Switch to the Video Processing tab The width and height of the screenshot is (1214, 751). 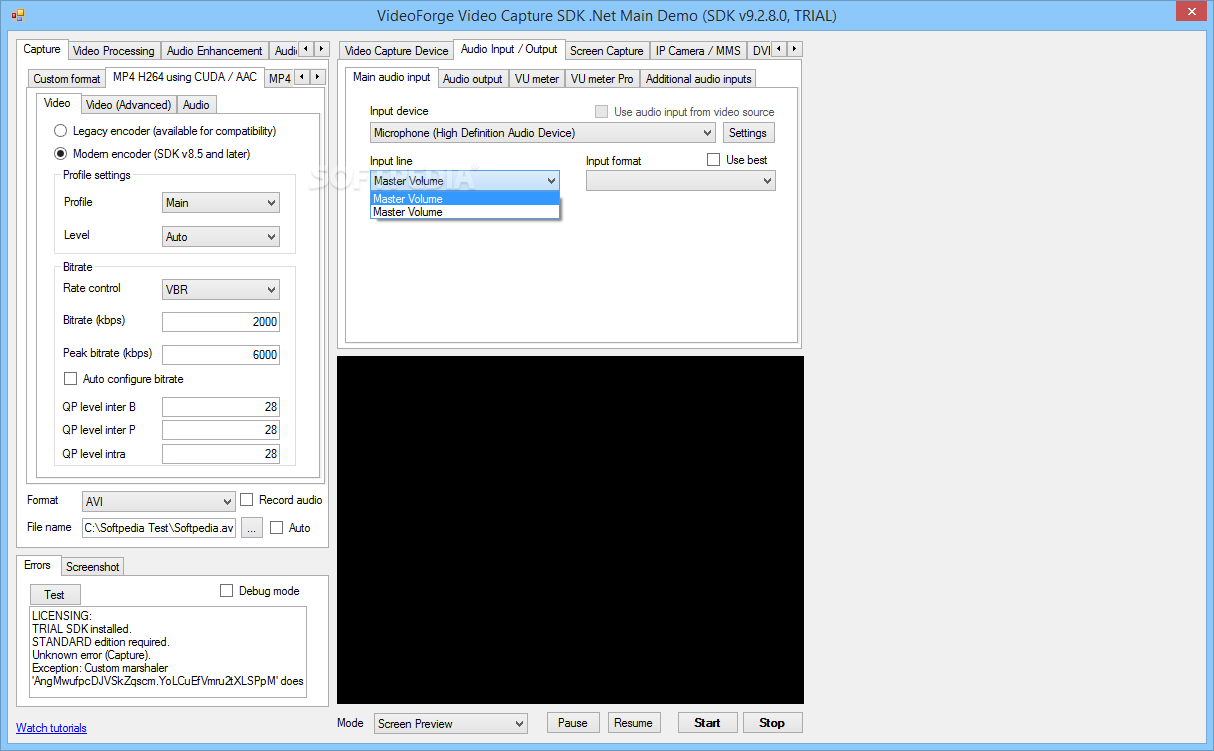(114, 51)
